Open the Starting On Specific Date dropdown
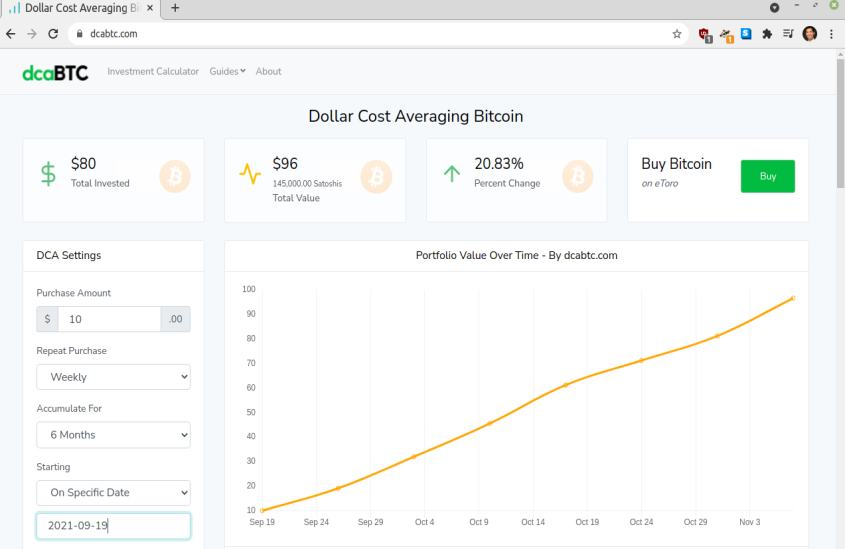This screenshot has height=549, width=845. (x=113, y=492)
